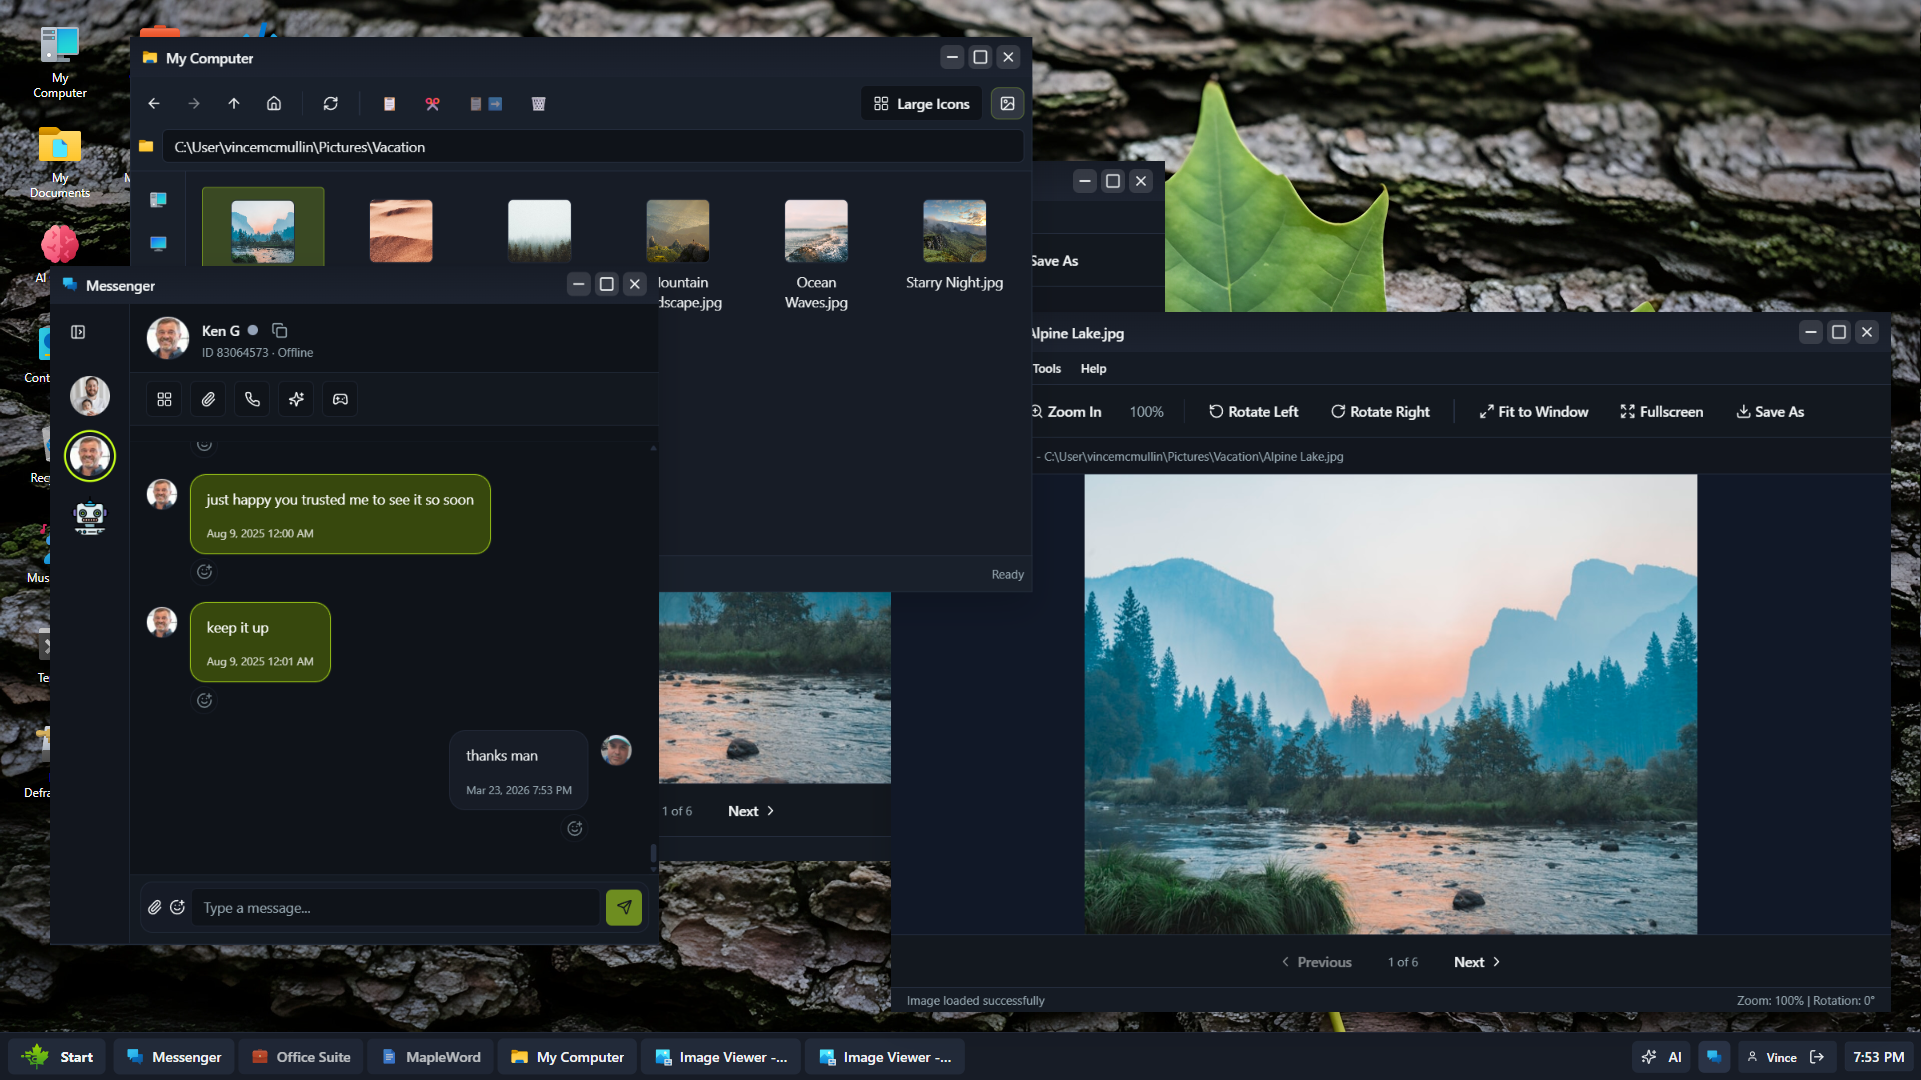Add reaction to "just happy you trusted me" message
The height and width of the screenshot is (1080, 1921).
[205, 572]
